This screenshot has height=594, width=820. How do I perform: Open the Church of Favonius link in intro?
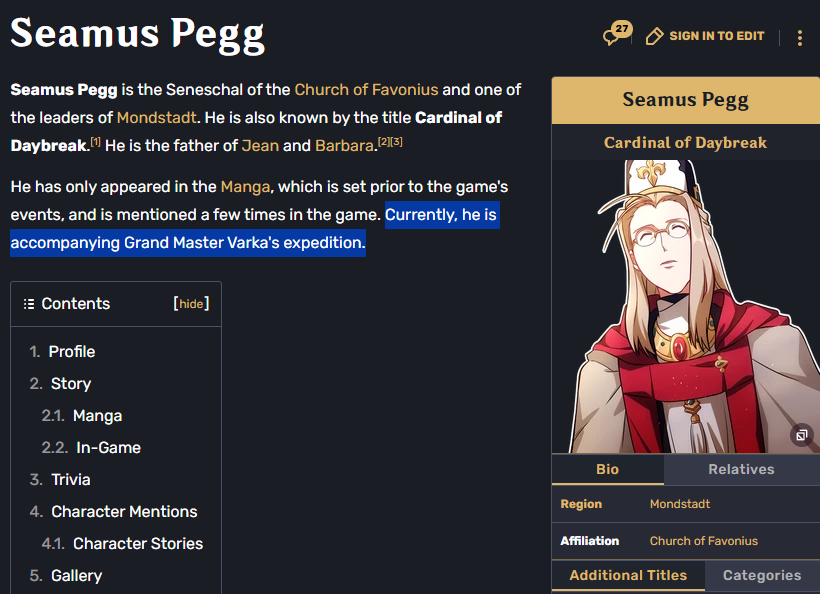(366, 89)
